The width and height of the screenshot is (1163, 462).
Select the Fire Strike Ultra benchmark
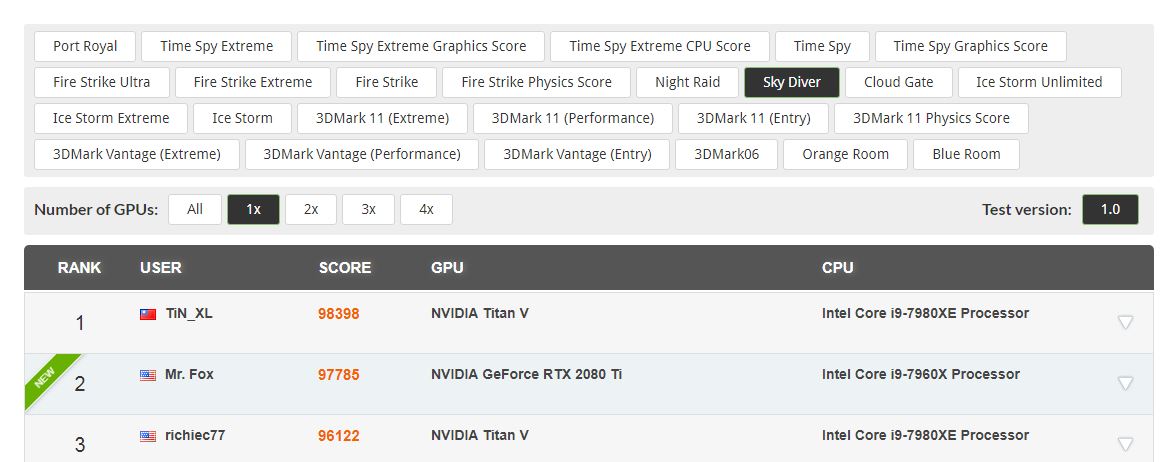click(101, 82)
